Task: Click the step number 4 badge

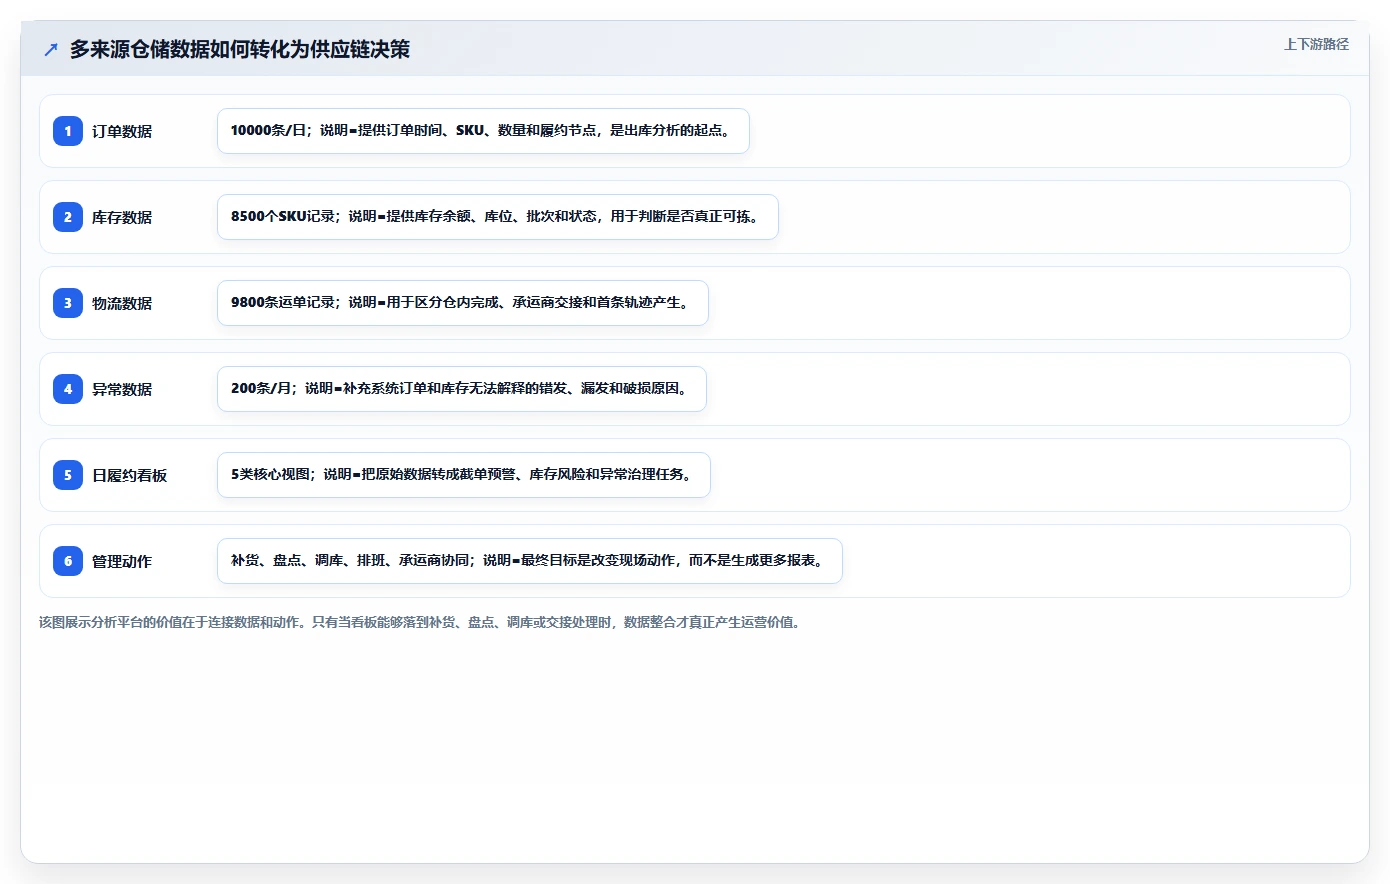Action: tap(68, 389)
